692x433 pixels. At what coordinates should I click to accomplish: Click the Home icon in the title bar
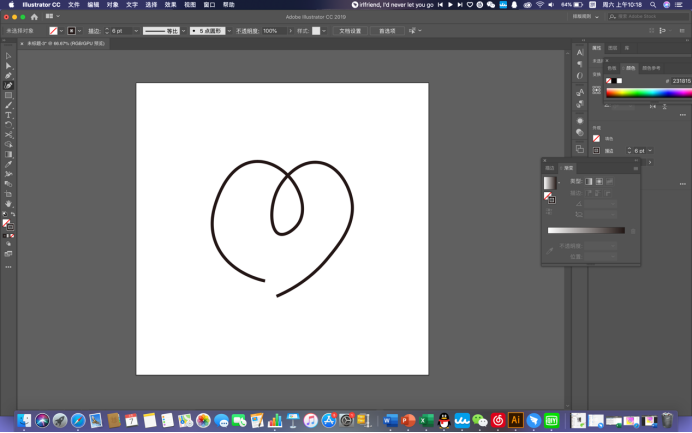[x=34, y=17]
